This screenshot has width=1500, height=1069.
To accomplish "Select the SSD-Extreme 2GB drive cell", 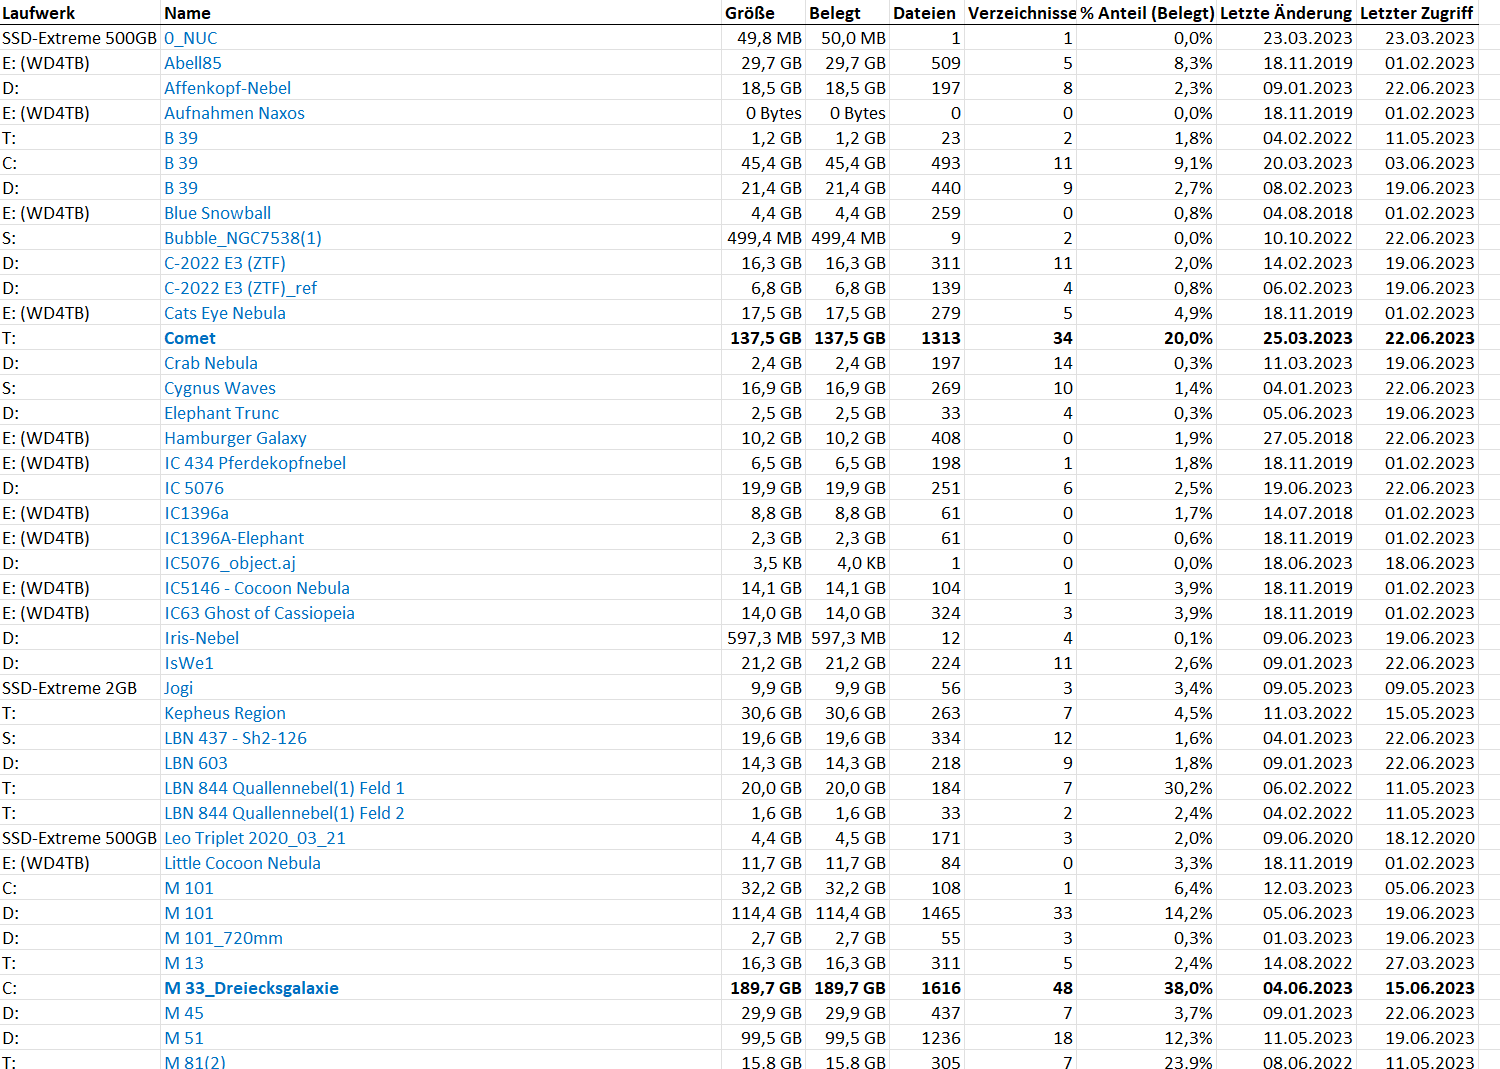I will [x=70, y=688].
